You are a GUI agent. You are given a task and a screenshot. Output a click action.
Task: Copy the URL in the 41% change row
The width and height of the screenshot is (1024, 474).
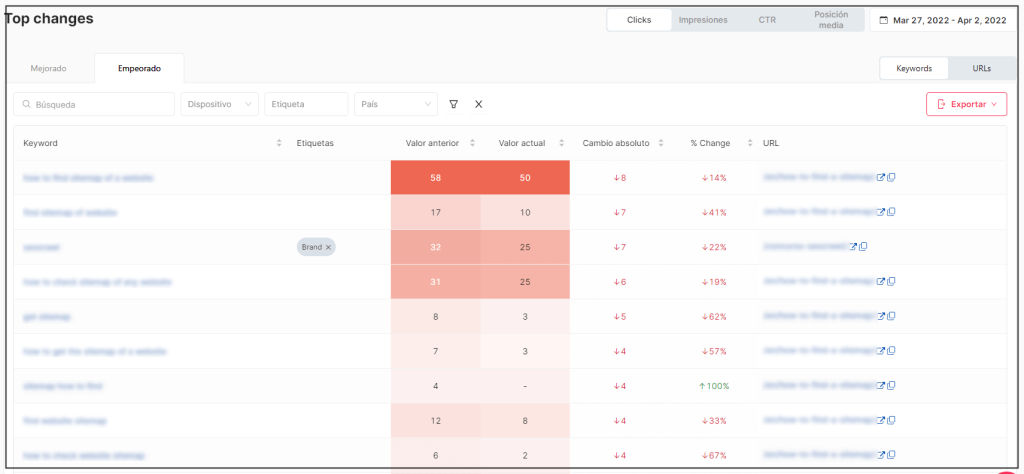(x=891, y=212)
